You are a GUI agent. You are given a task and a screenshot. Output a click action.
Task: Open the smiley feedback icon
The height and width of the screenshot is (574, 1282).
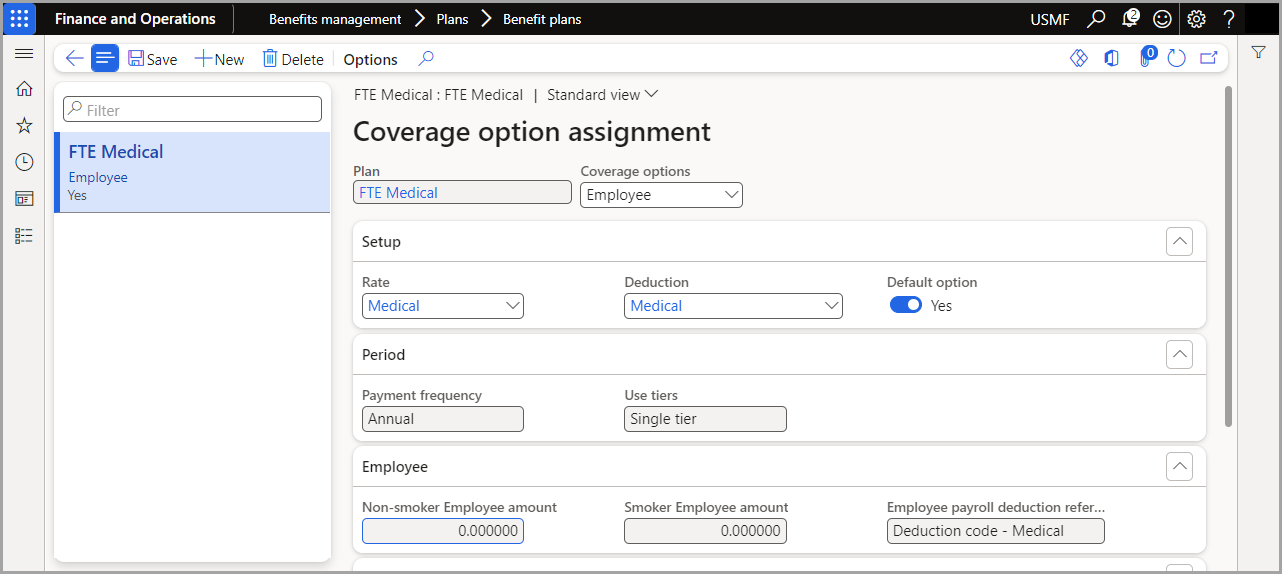point(1162,19)
